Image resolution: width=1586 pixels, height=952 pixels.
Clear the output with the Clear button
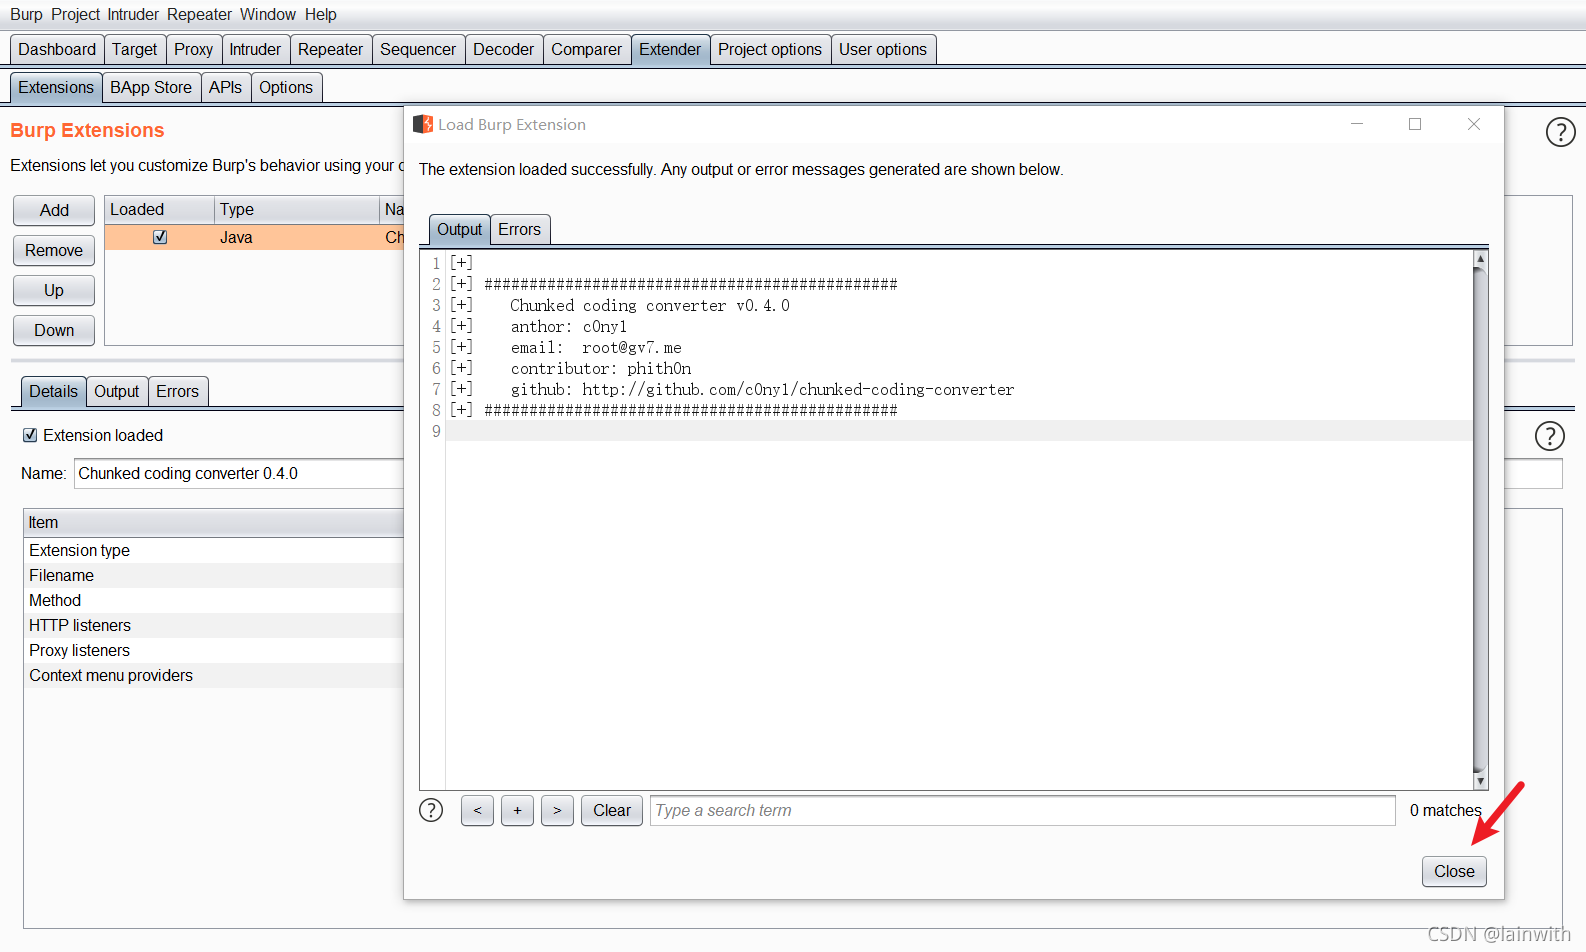(612, 811)
